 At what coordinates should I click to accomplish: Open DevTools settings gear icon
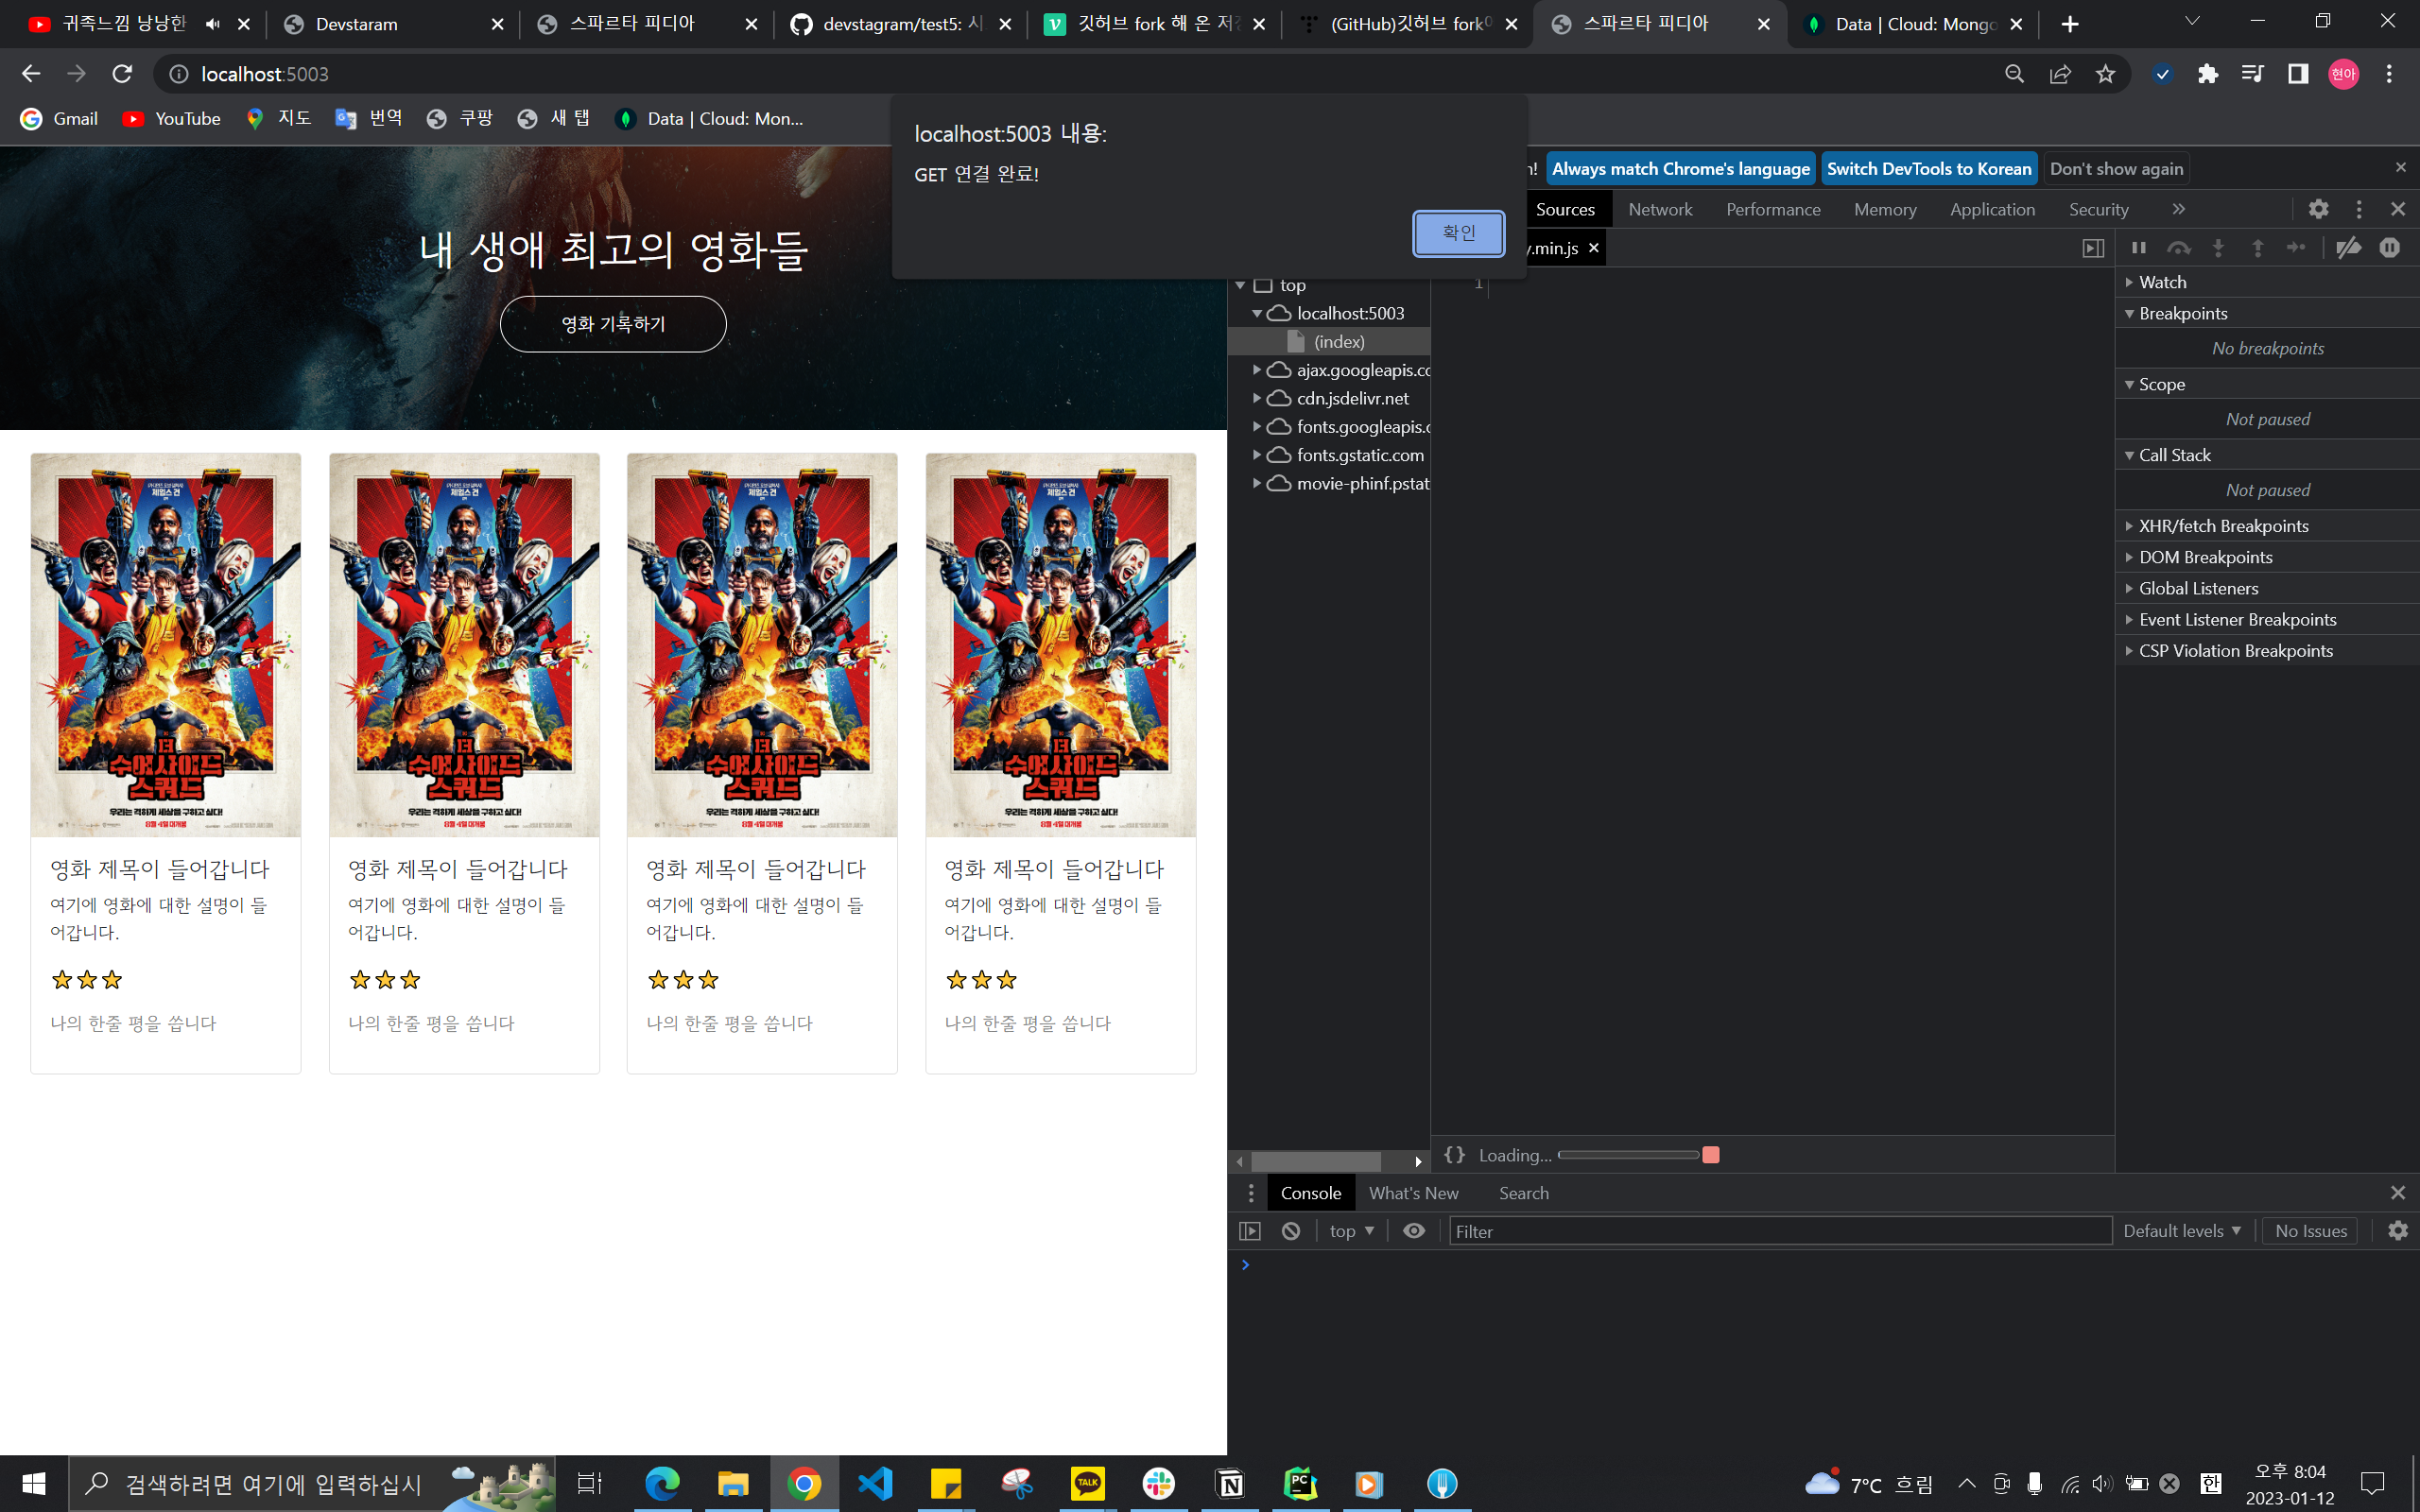[x=2318, y=209]
